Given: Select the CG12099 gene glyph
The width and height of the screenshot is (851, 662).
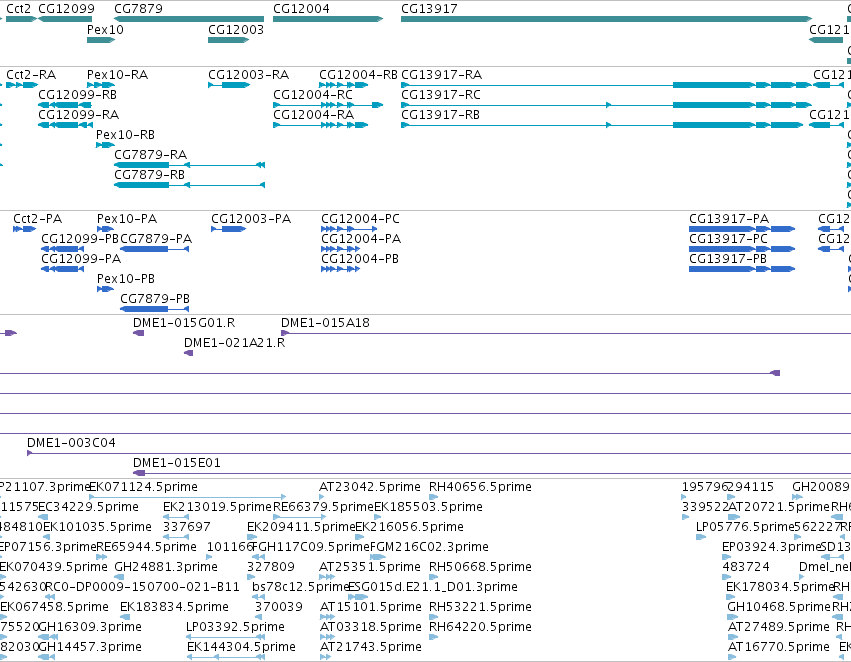Looking at the screenshot, I should point(65,19).
